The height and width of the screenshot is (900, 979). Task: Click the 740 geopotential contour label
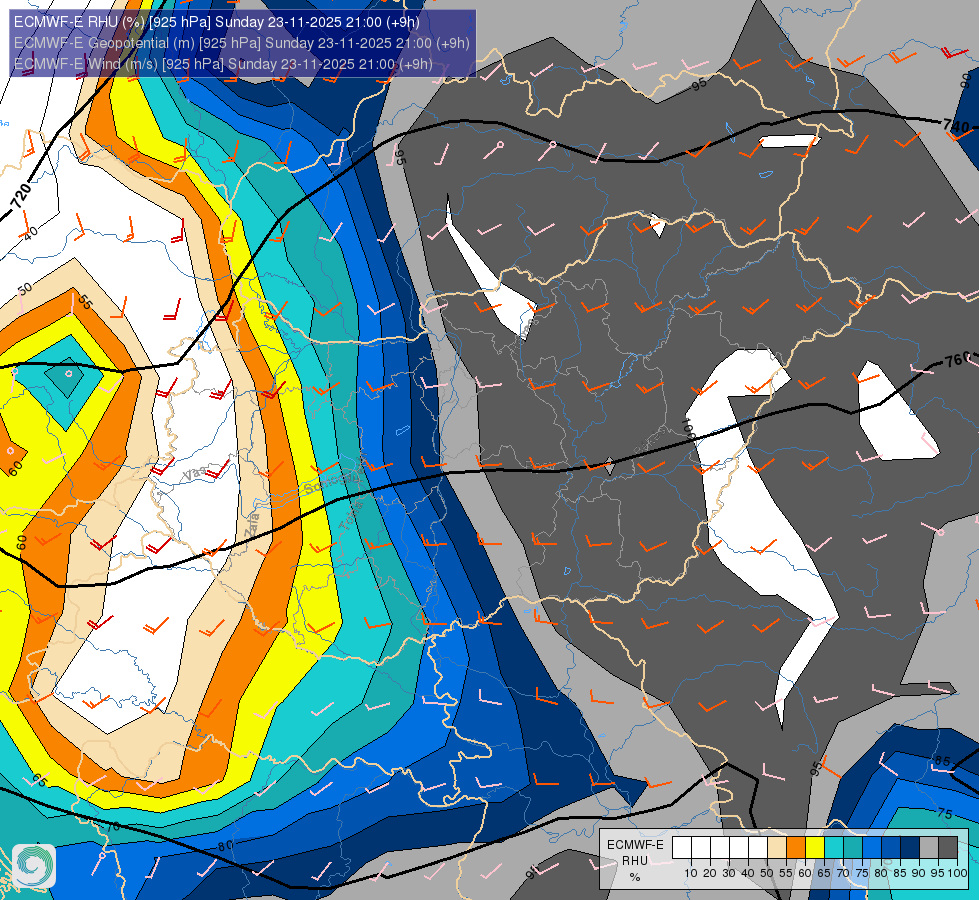pyautogui.click(x=956, y=126)
